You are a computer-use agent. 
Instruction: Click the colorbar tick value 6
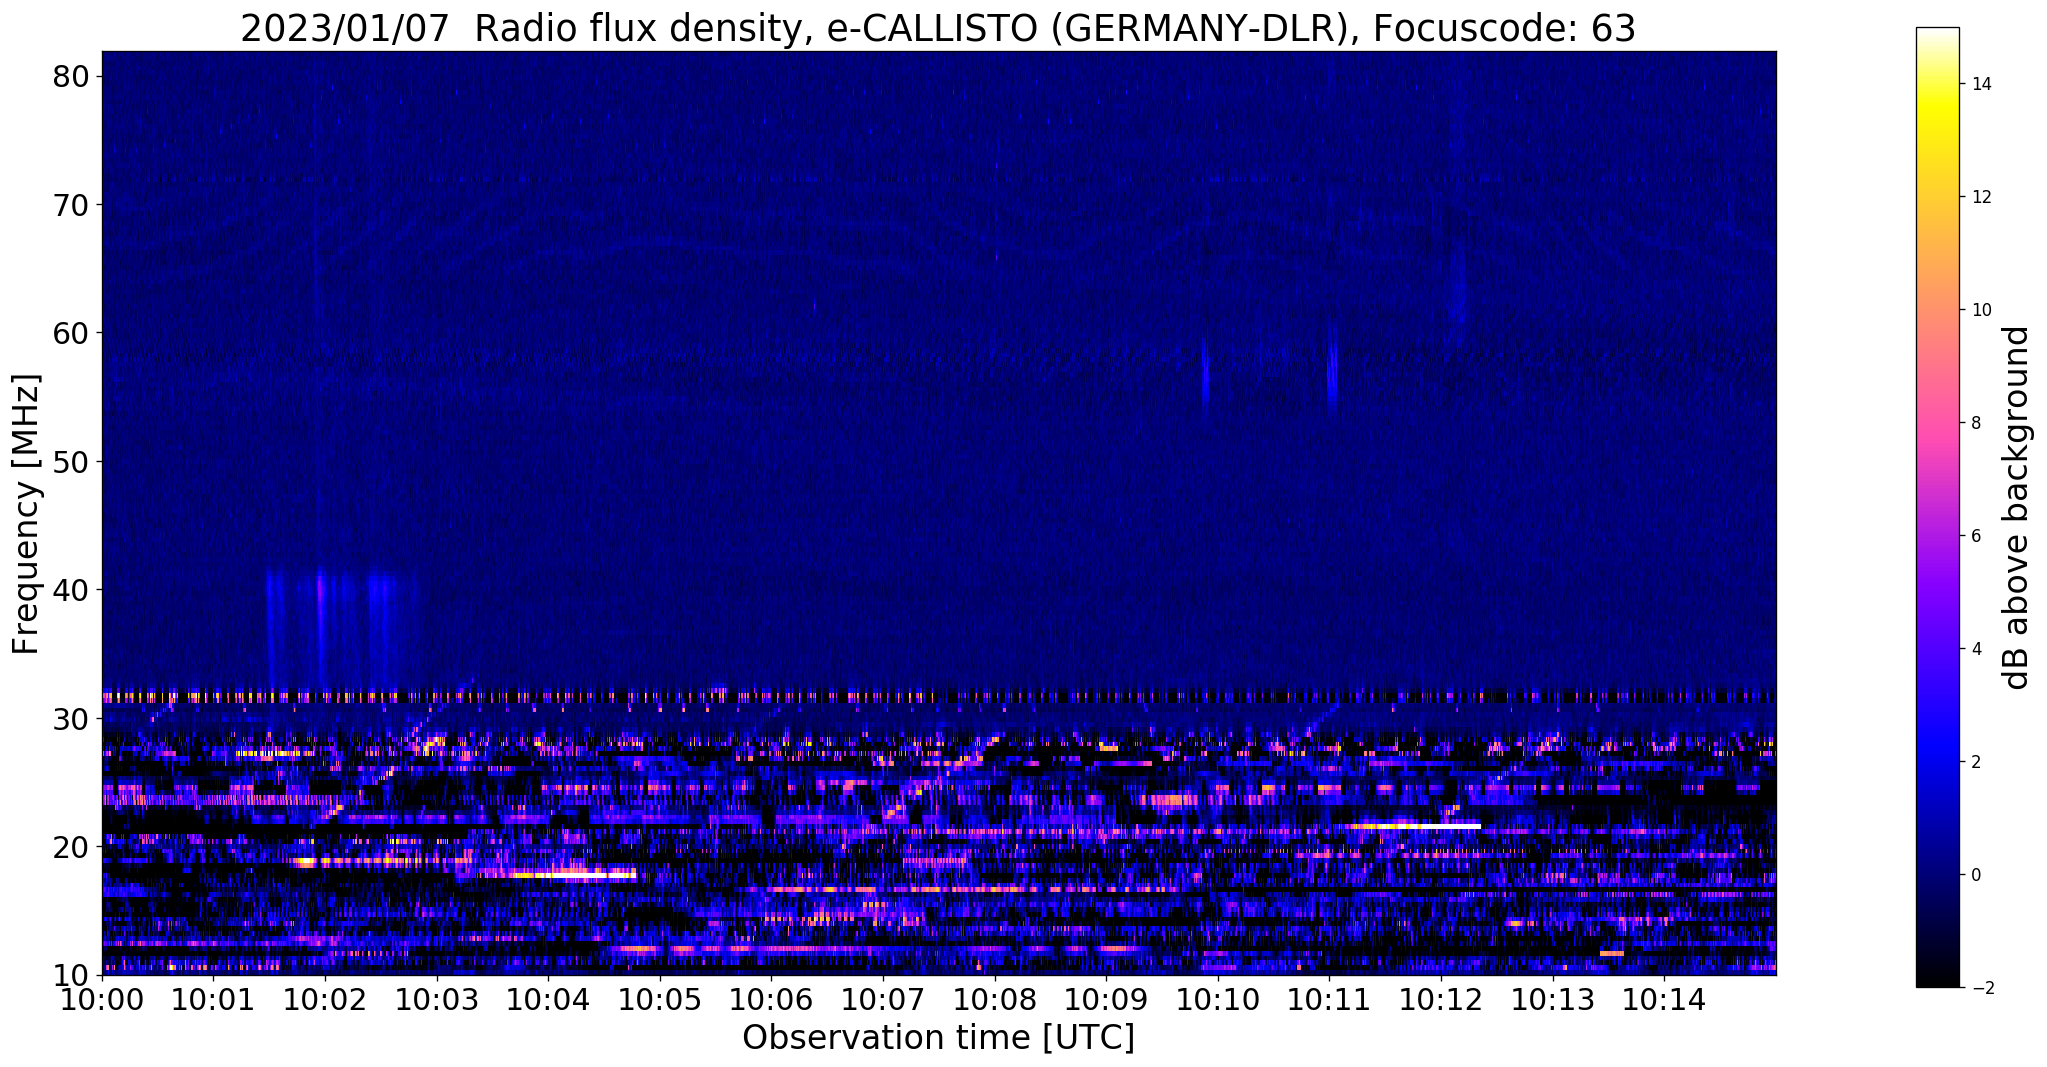pos(1975,536)
